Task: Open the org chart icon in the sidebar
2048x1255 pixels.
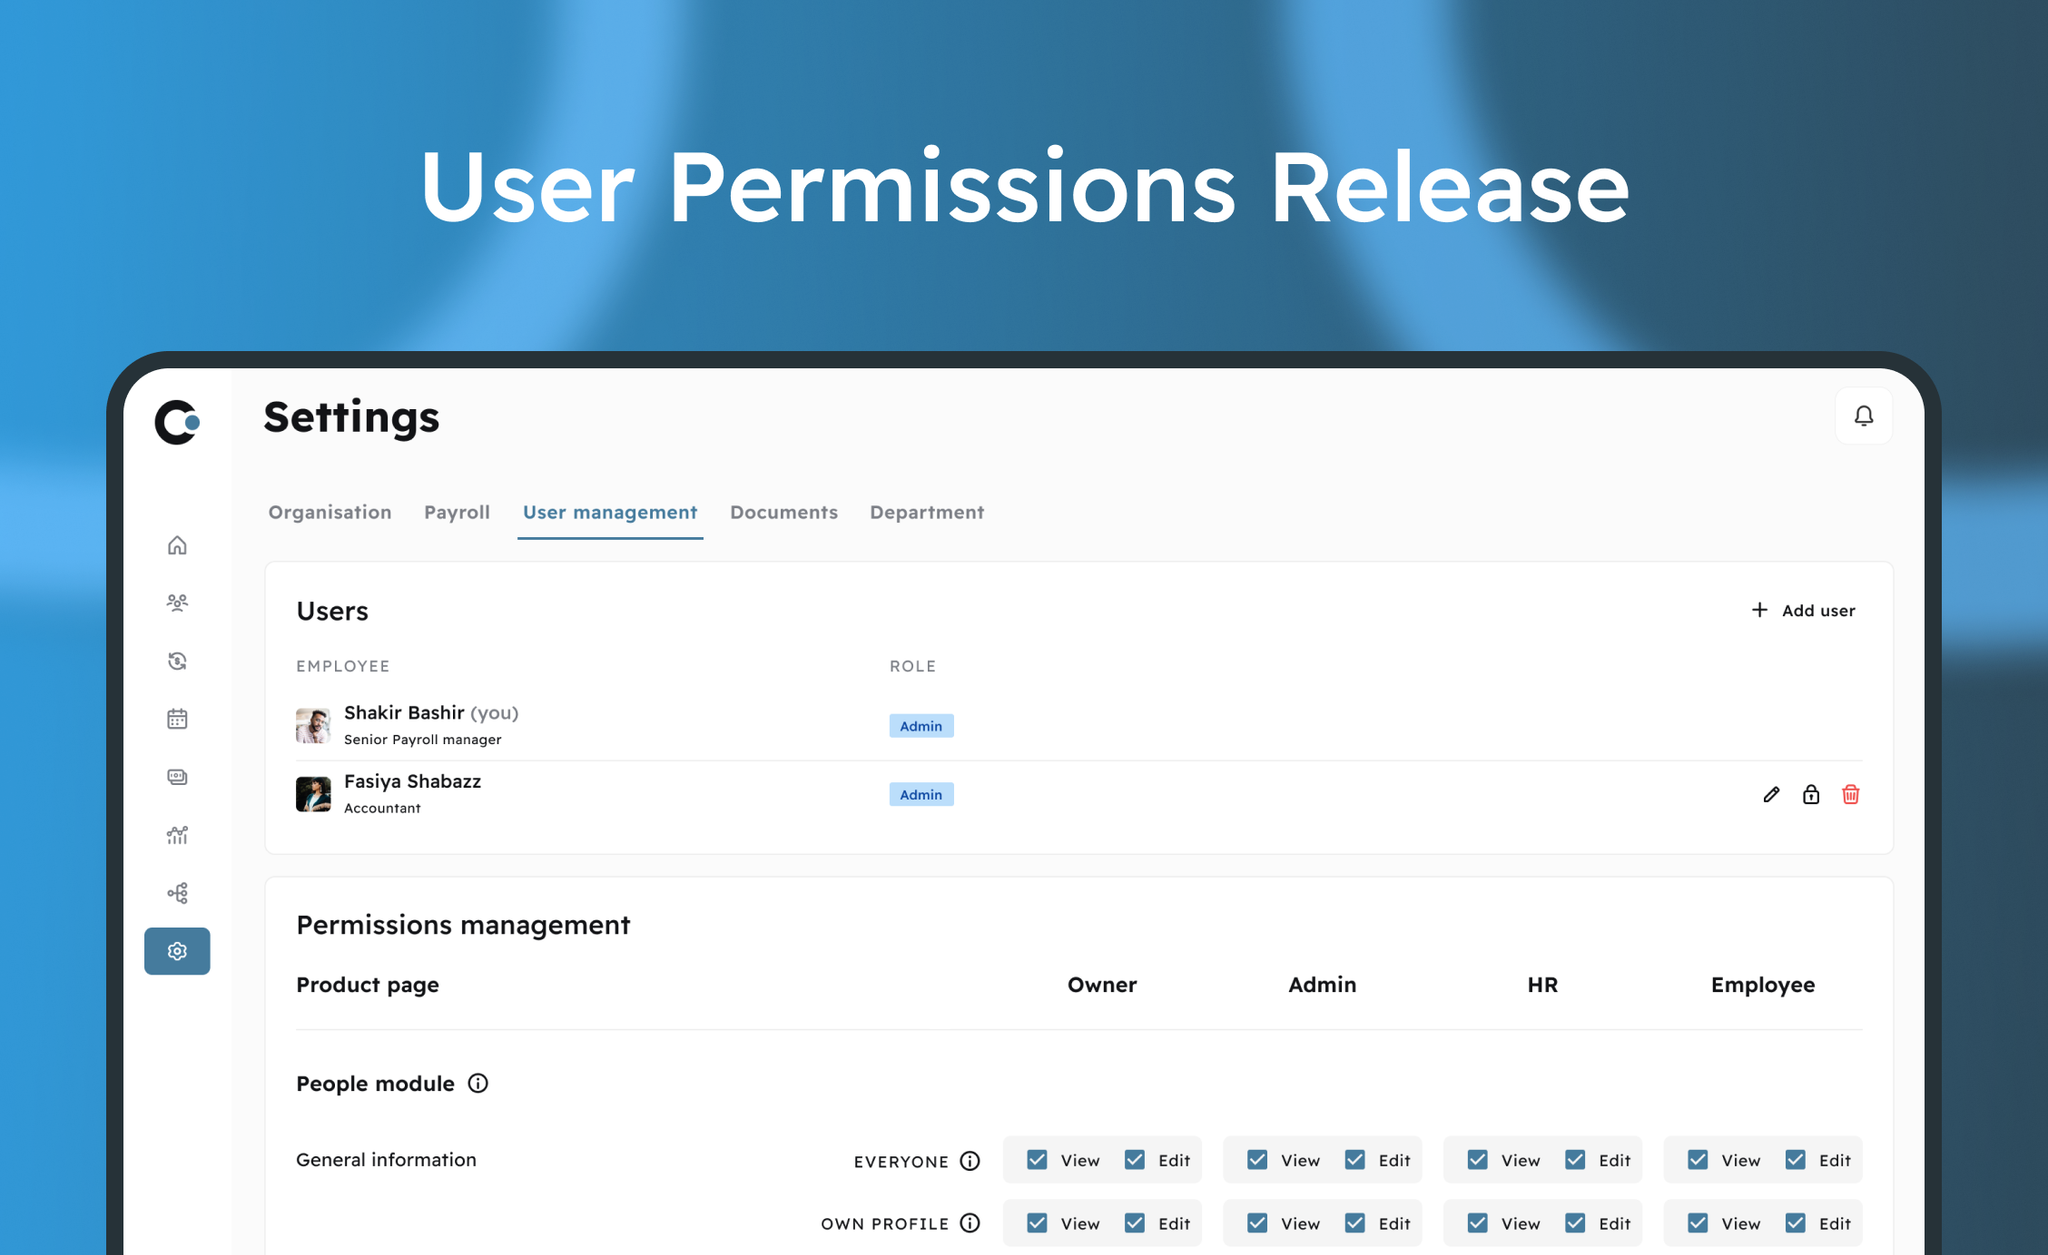Action: coord(177,893)
